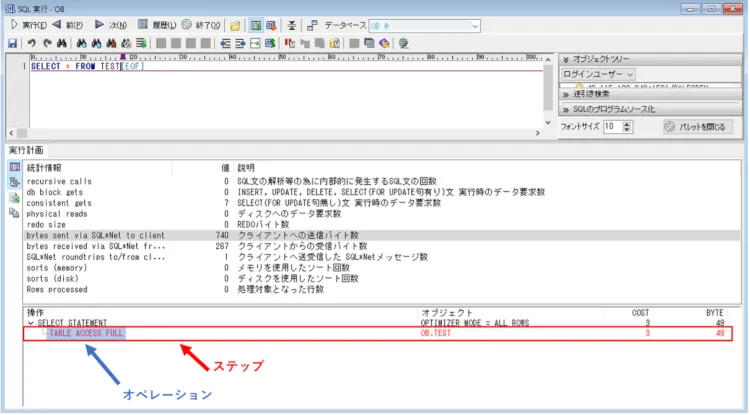
Task: Click the COST column header
Action: coord(628,313)
